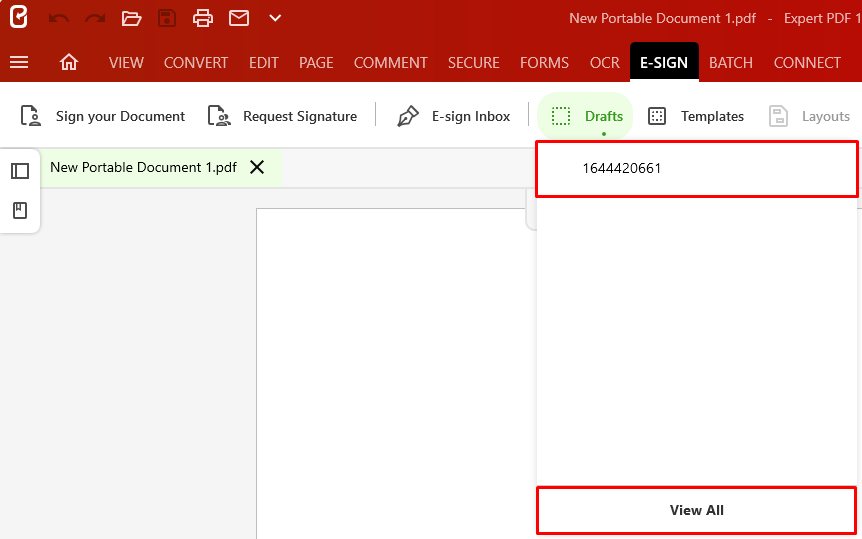Click the Save disk icon
The width and height of the screenshot is (862, 539).
(167, 18)
